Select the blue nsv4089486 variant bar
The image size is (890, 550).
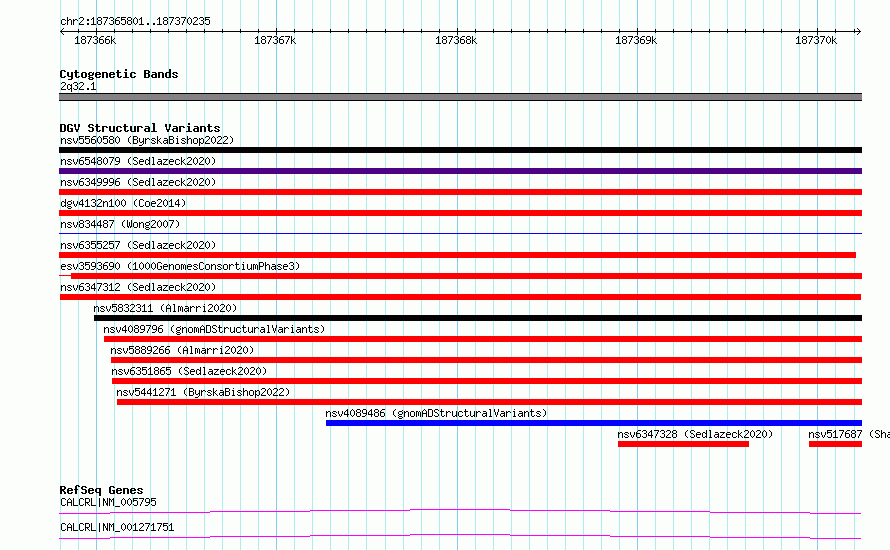pyautogui.click(x=594, y=423)
